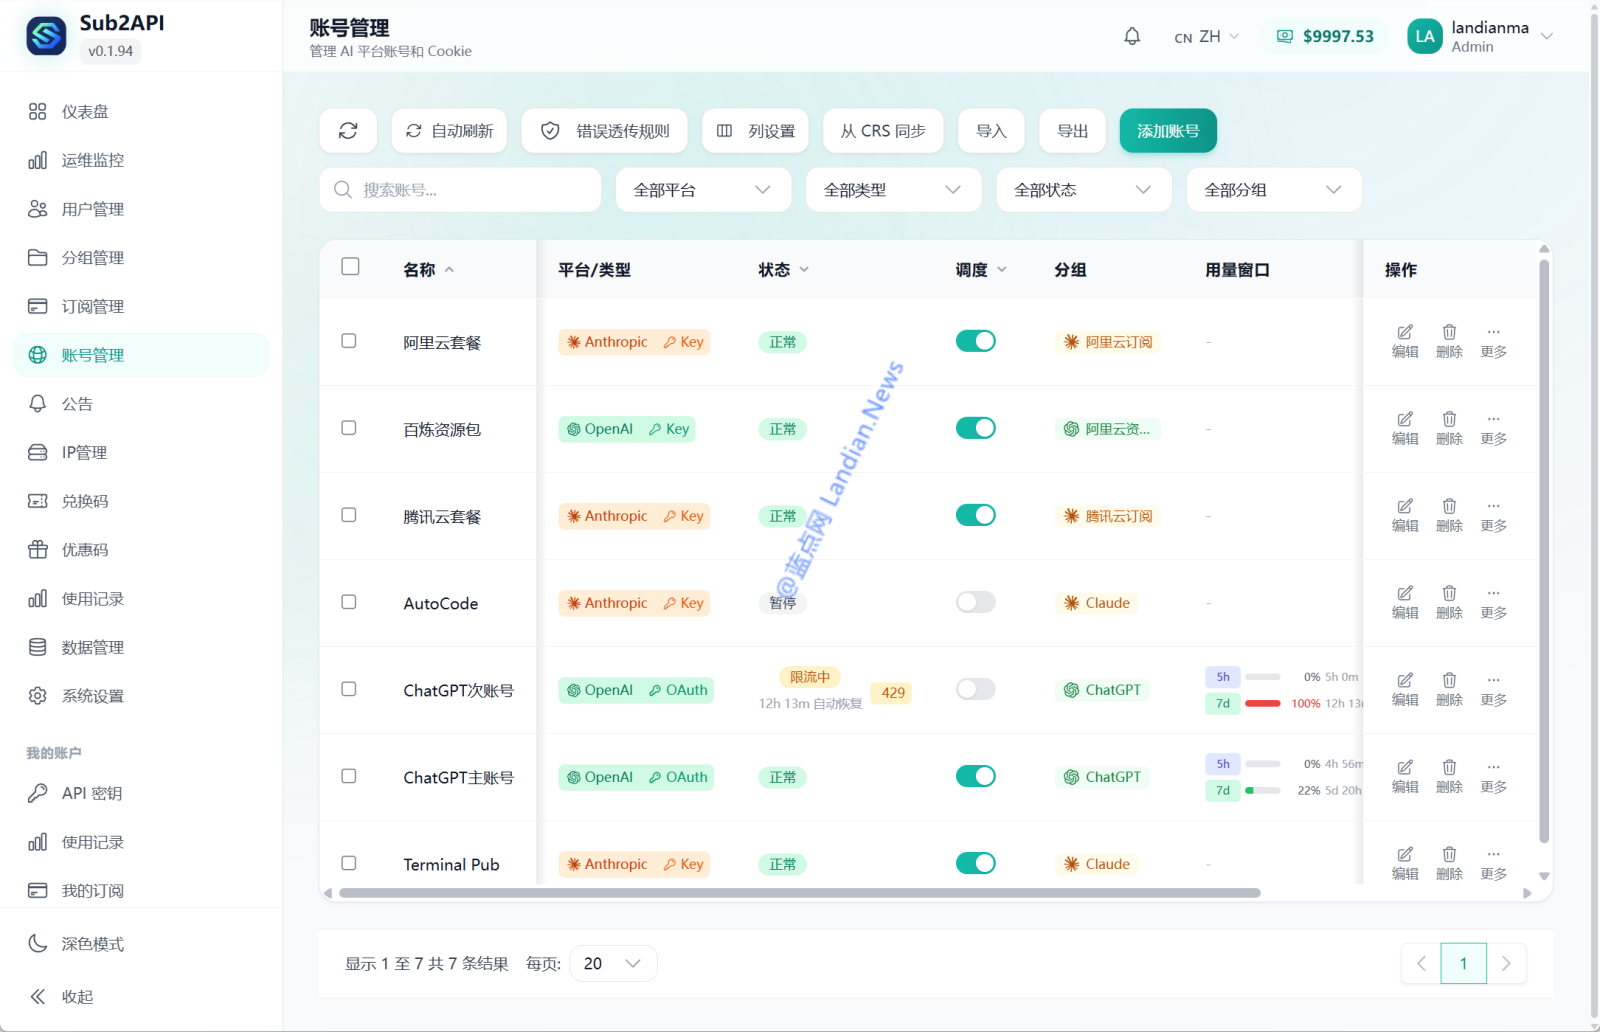Go to 仪表盘 in sidebar
Screen dimensions: 1600x1032
pyautogui.click(x=85, y=112)
